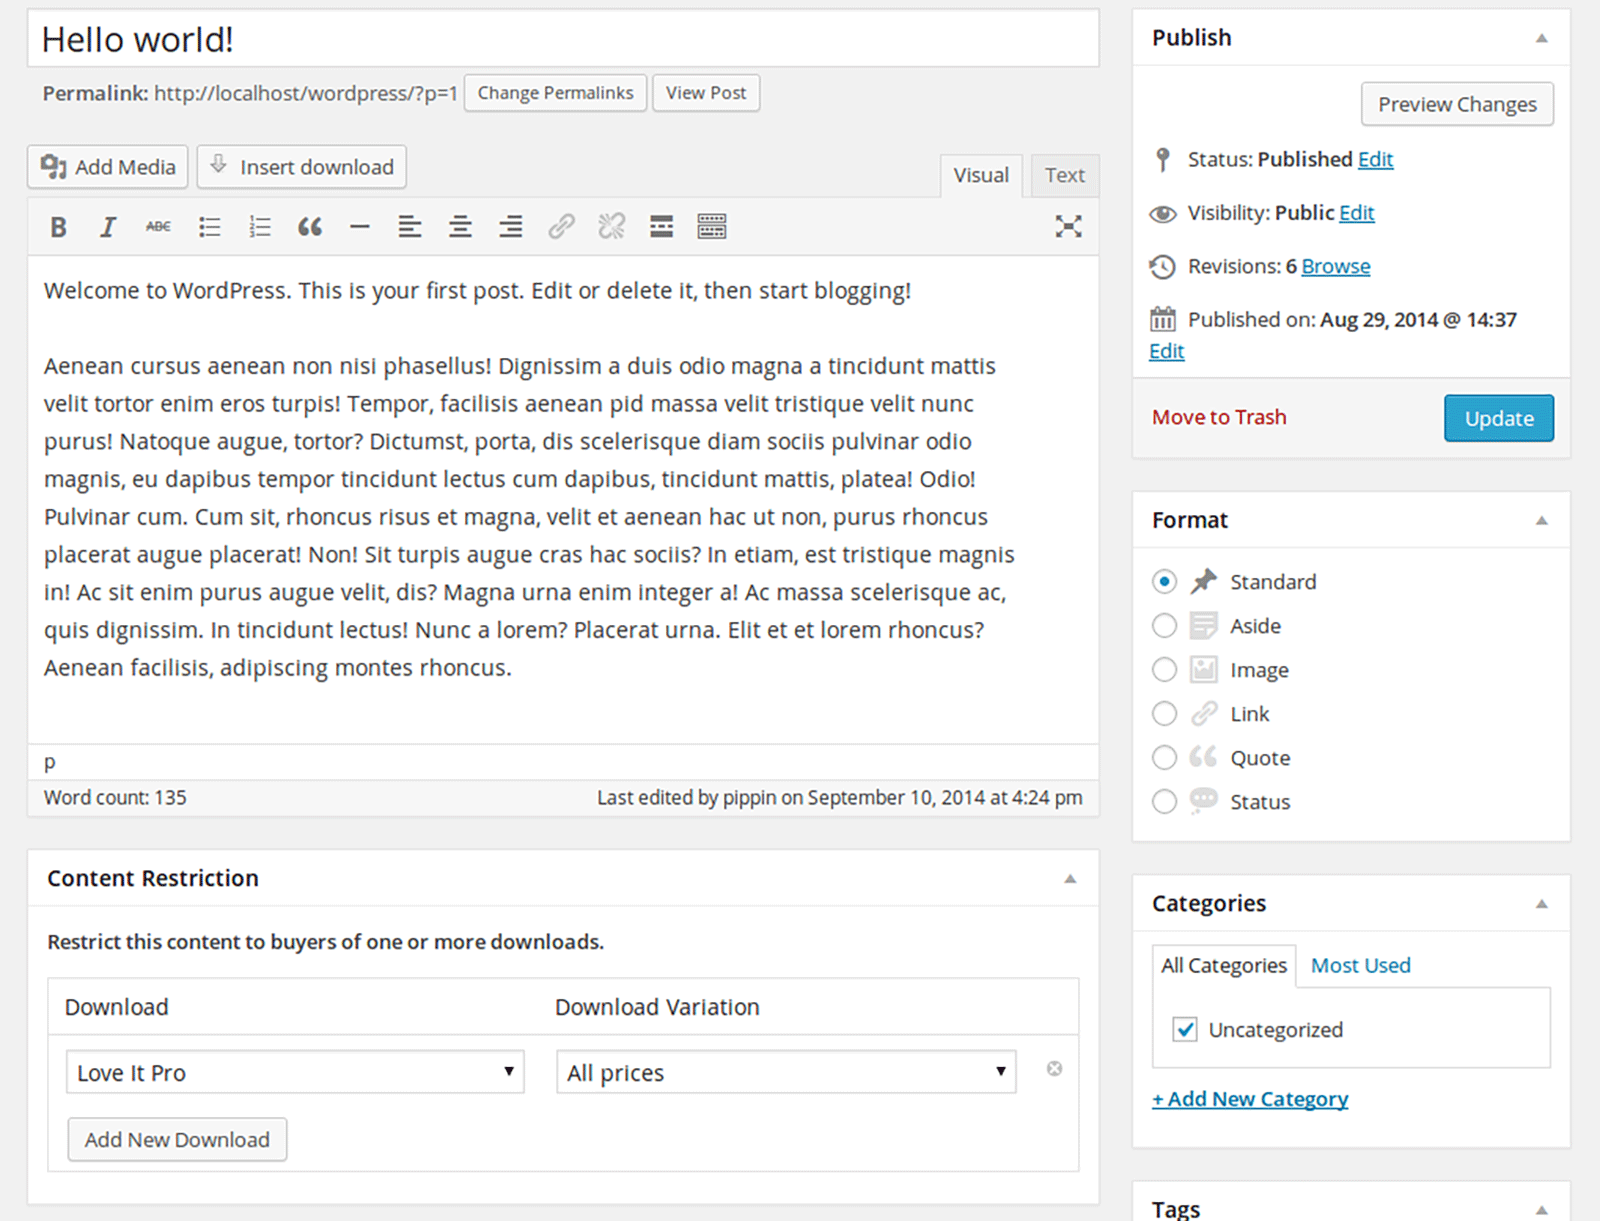
Task: Collapse the Publish panel
Action: (1542, 38)
